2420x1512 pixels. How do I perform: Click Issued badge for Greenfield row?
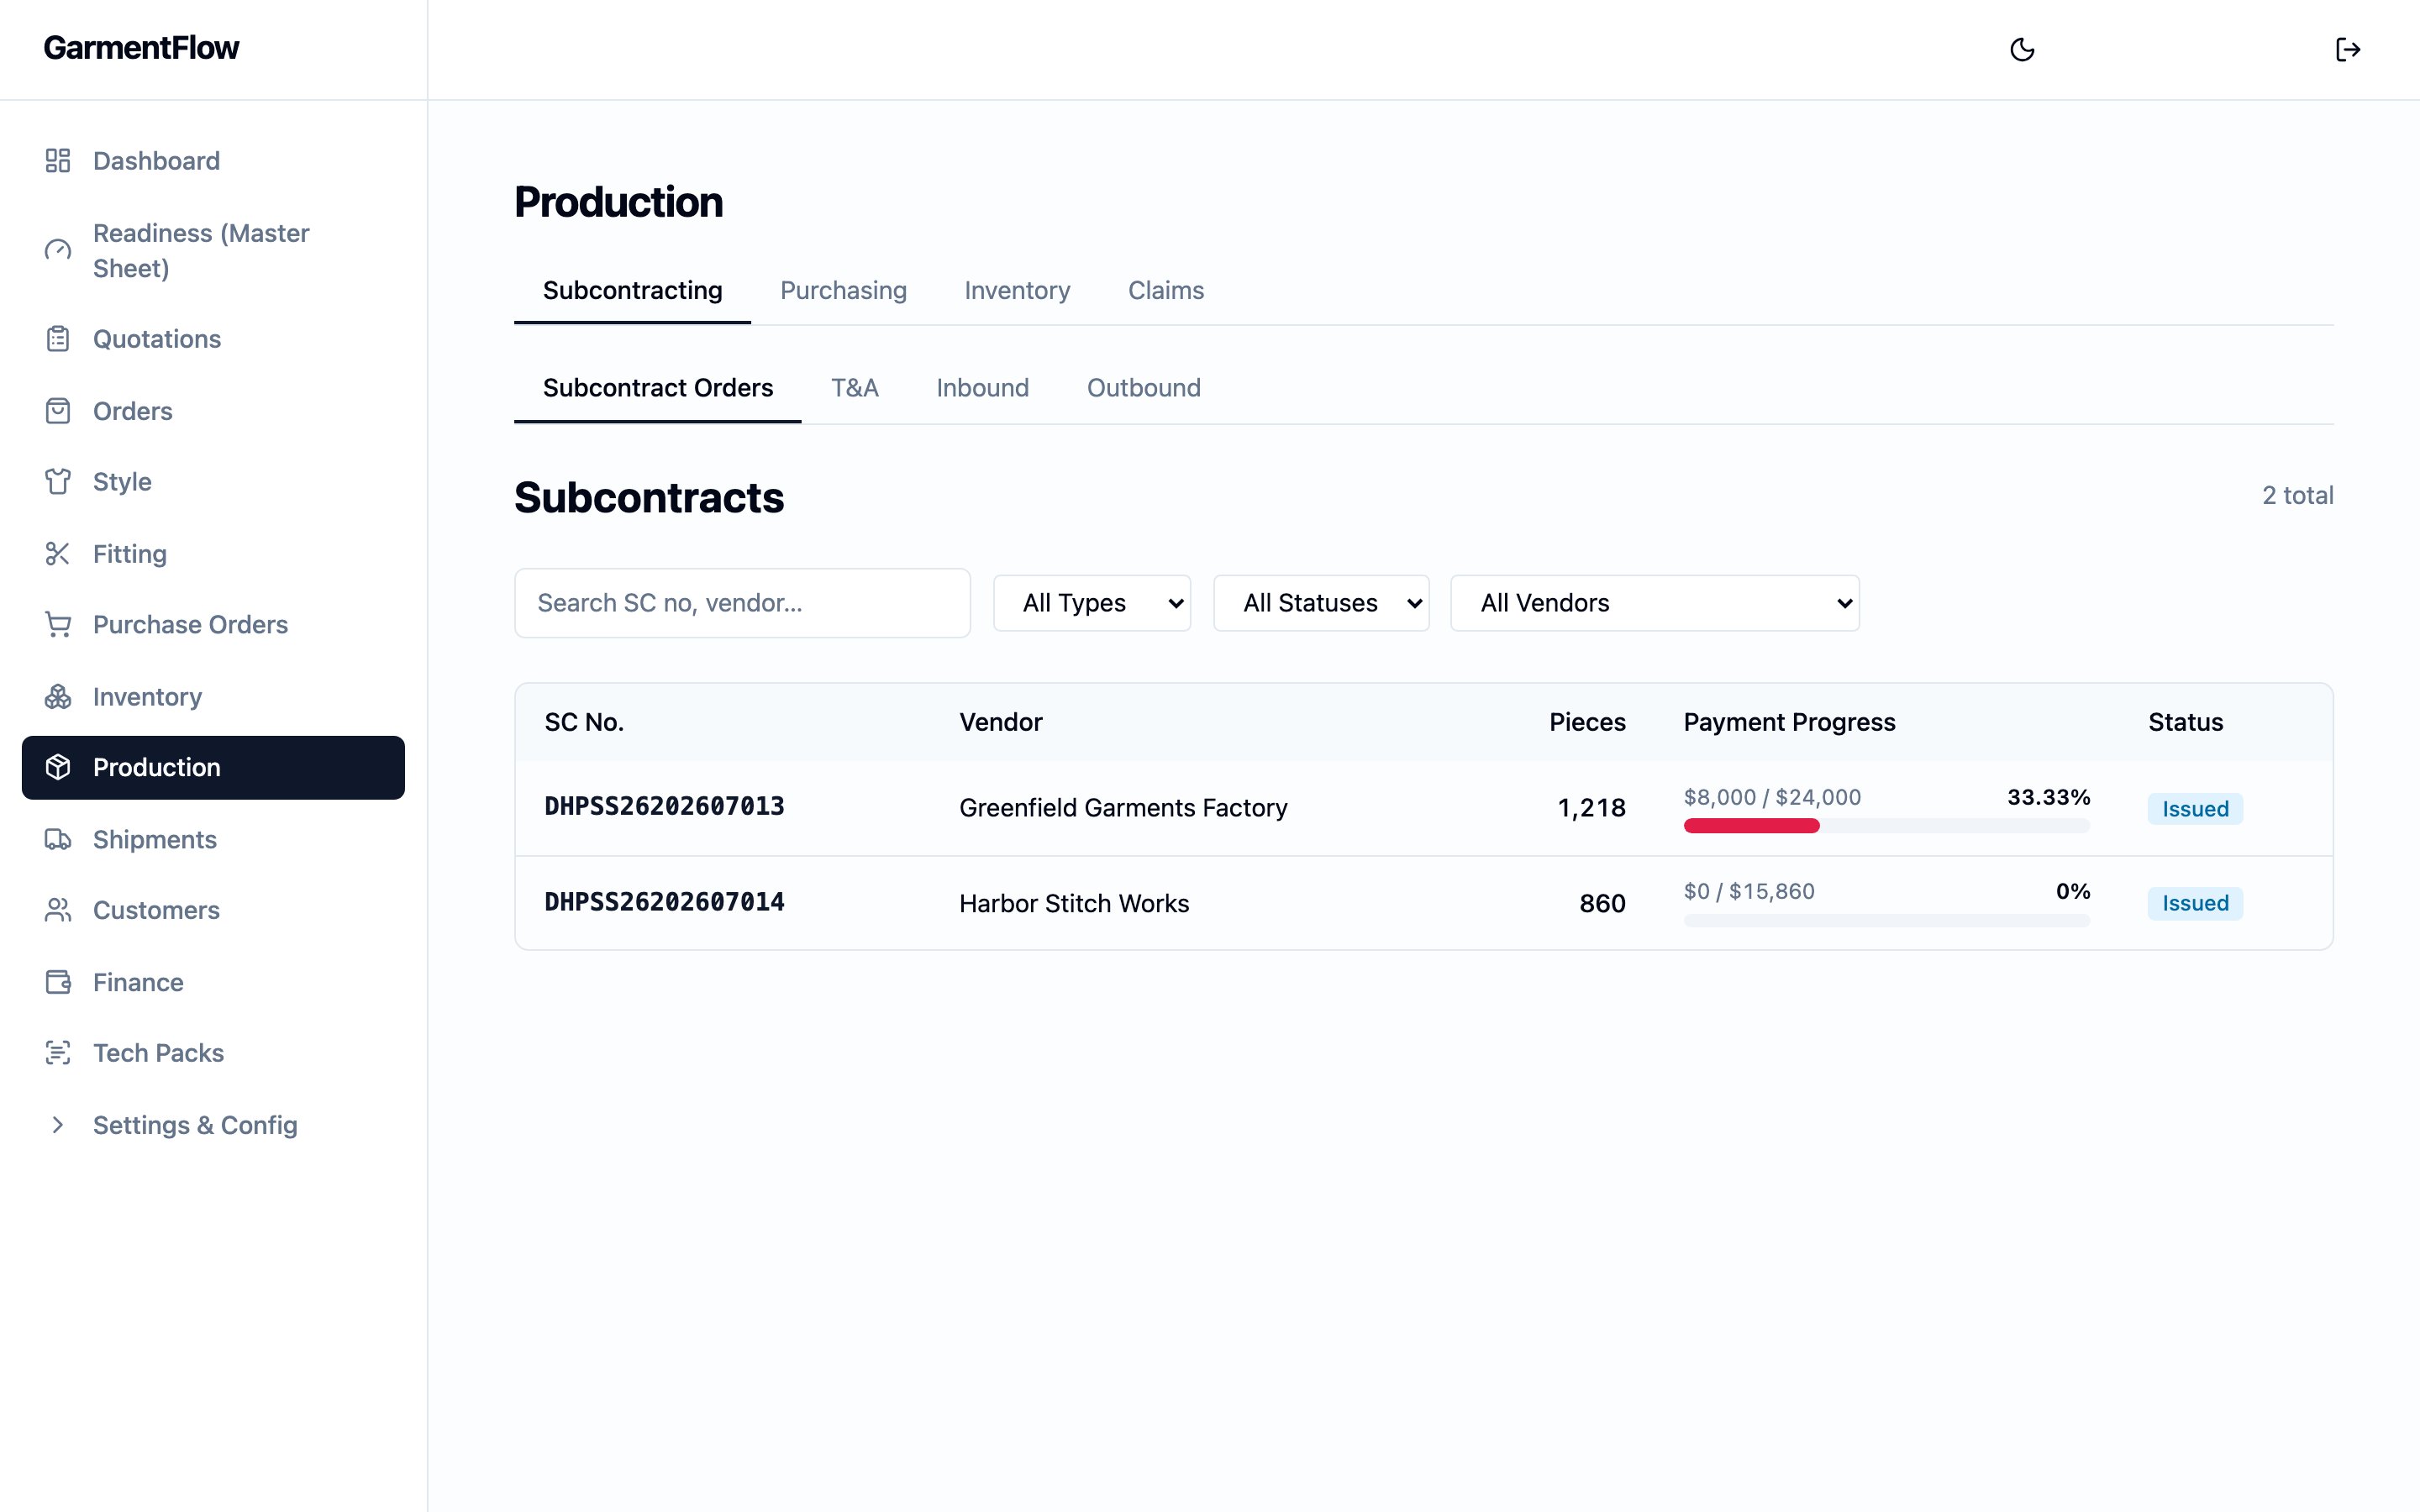[2195, 809]
